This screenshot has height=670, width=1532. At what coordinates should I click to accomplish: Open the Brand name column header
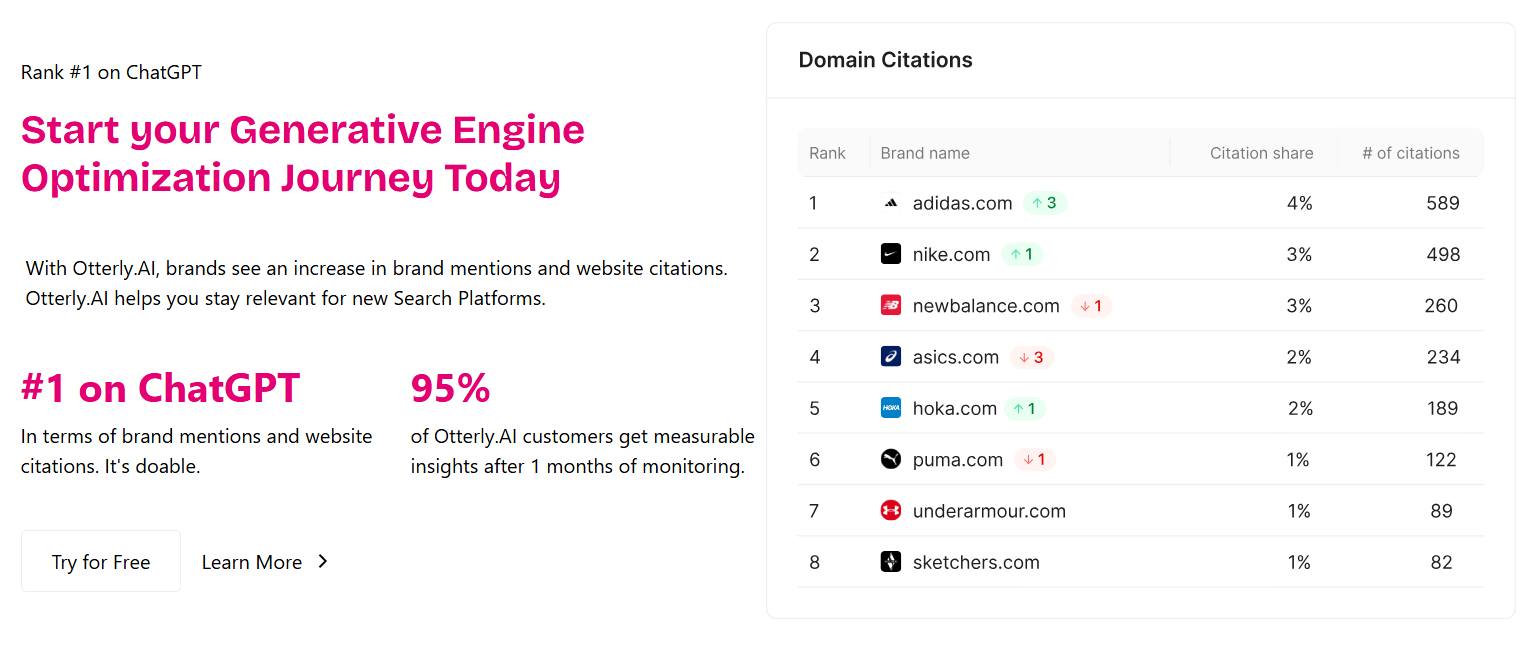click(925, 152)
